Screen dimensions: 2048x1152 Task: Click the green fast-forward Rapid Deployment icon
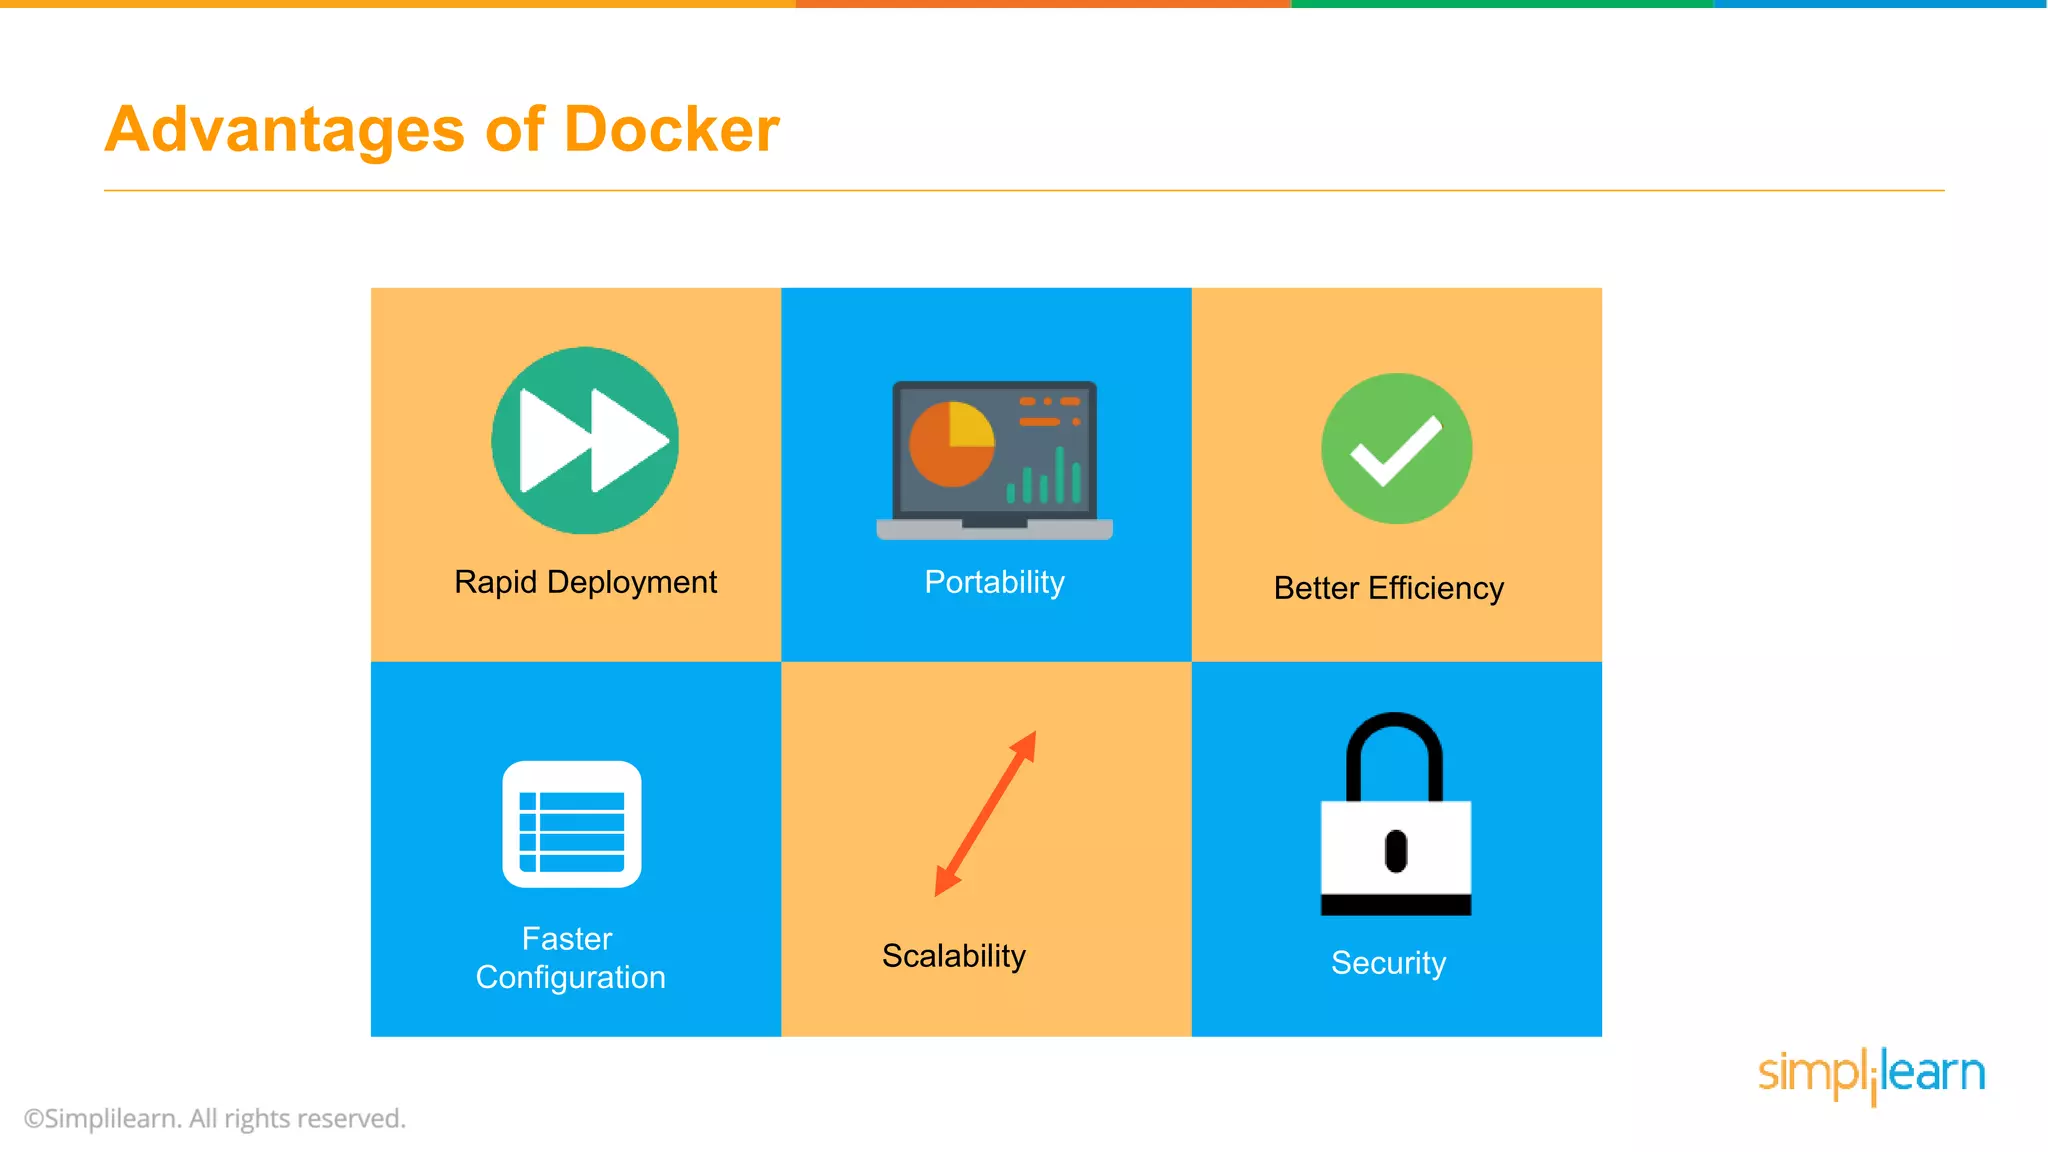point(585,440)
